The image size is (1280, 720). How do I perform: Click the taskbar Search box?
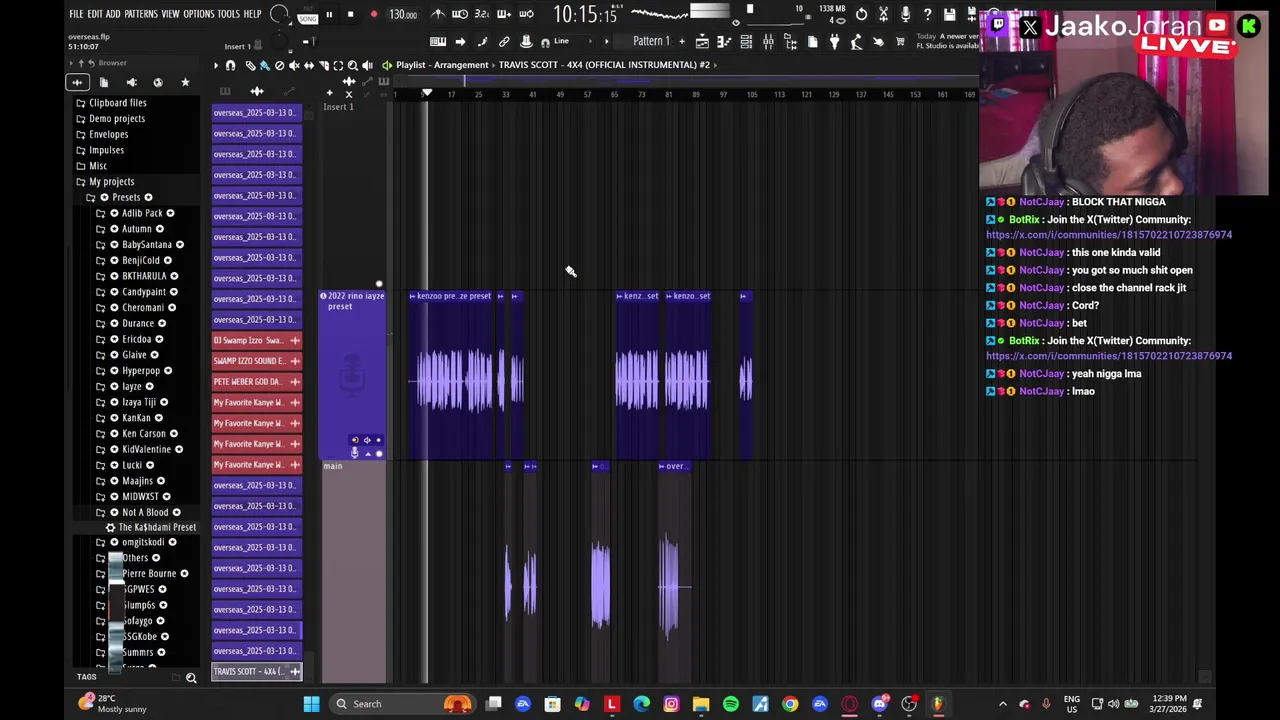[400, 704]
